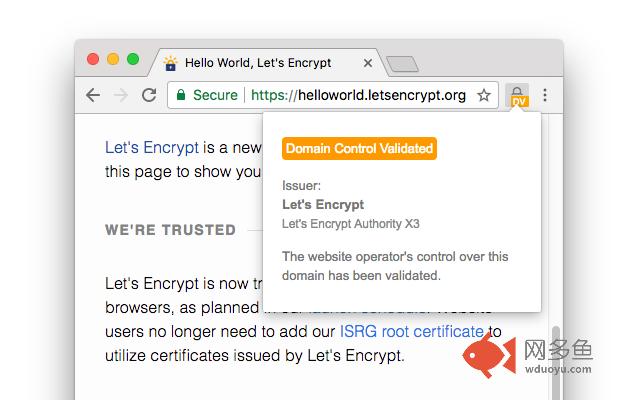Screen dimensions: 640x400
Task: Click the yellow minimize window button
Action: pos(113,59)
